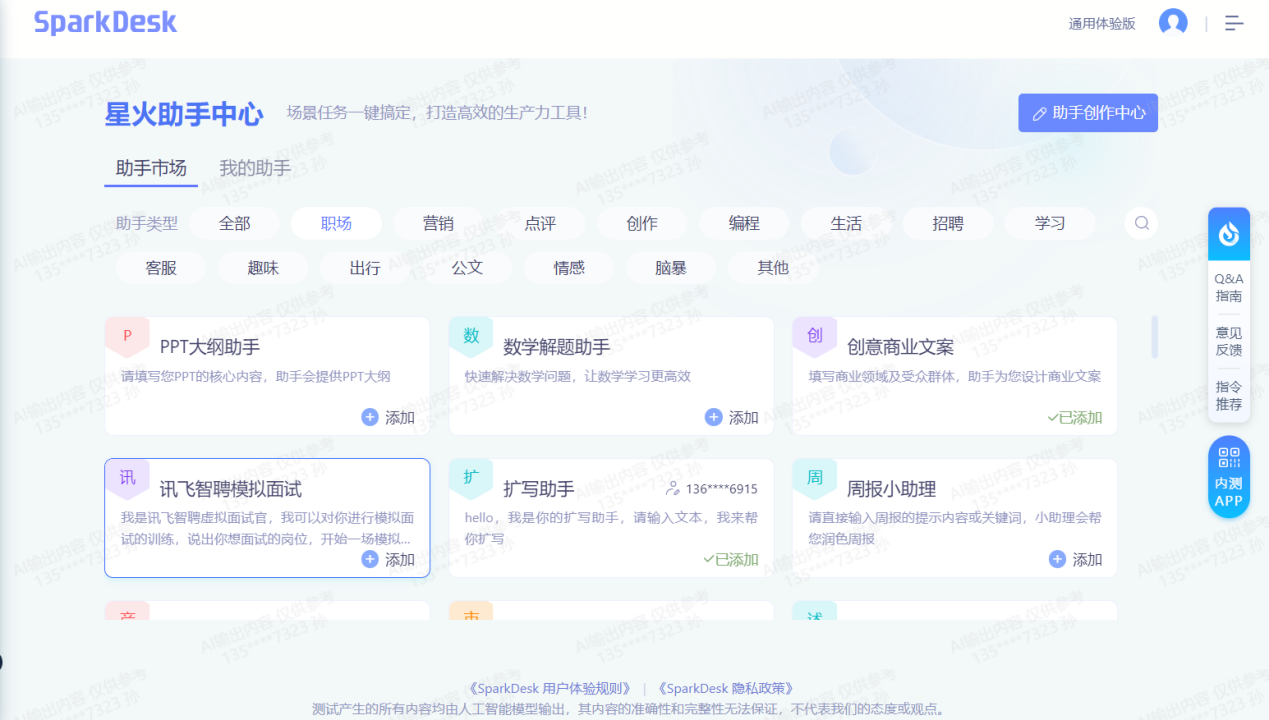
Task: Click the 136****6915 author text
Action: pos(722,489)
